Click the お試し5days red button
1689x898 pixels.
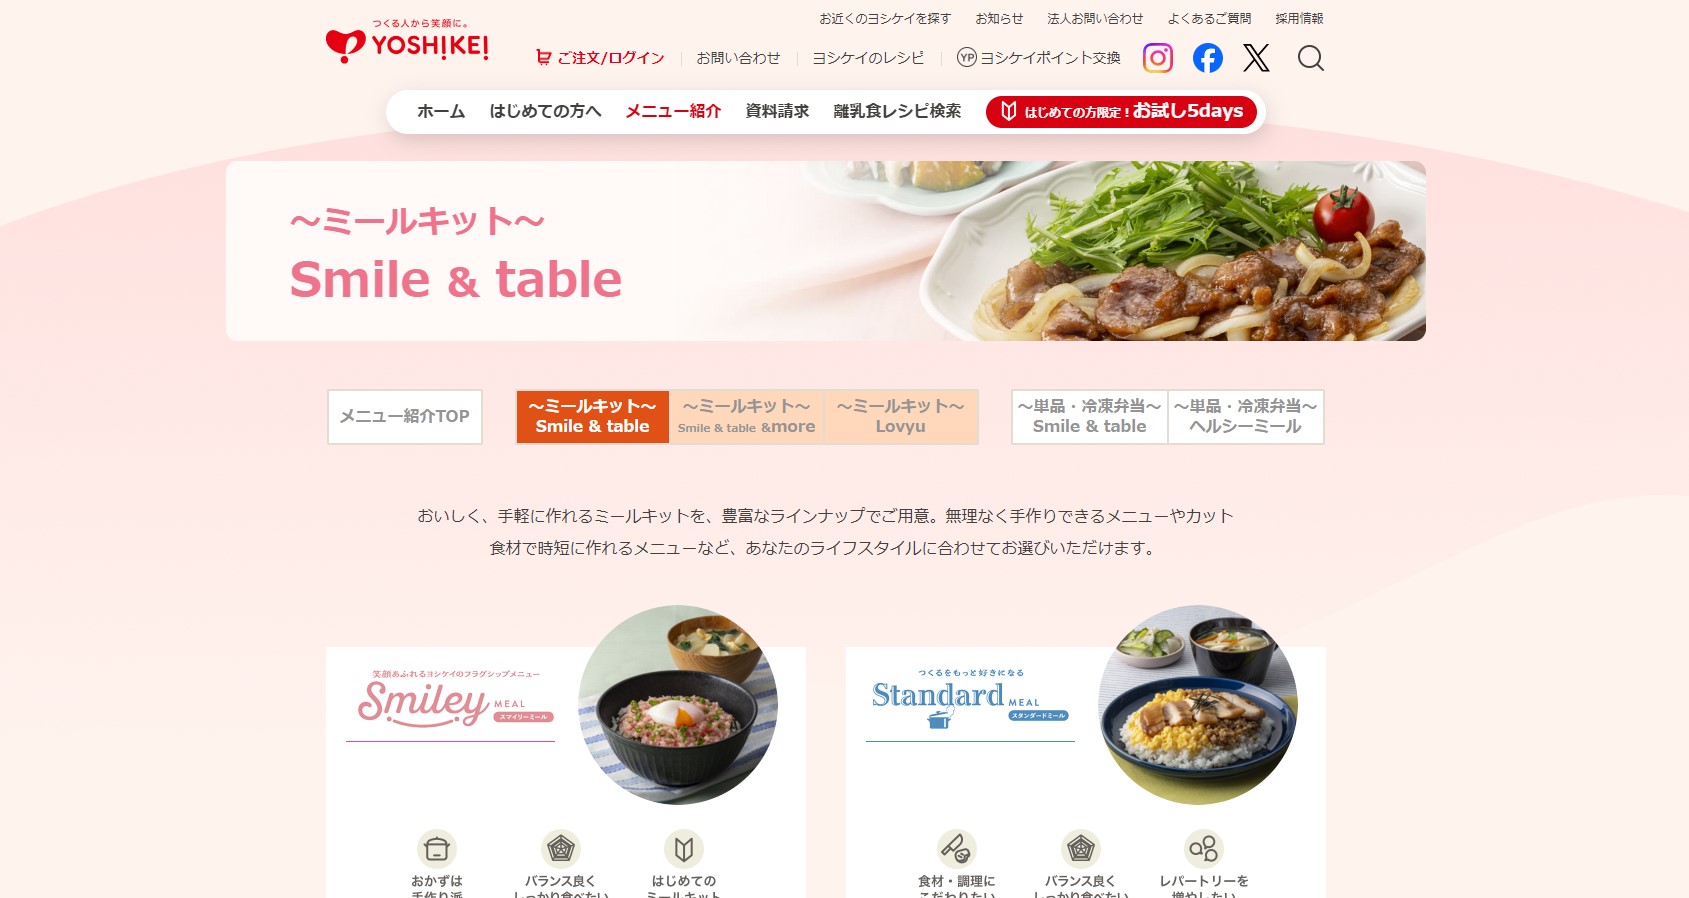point(1121,112)
